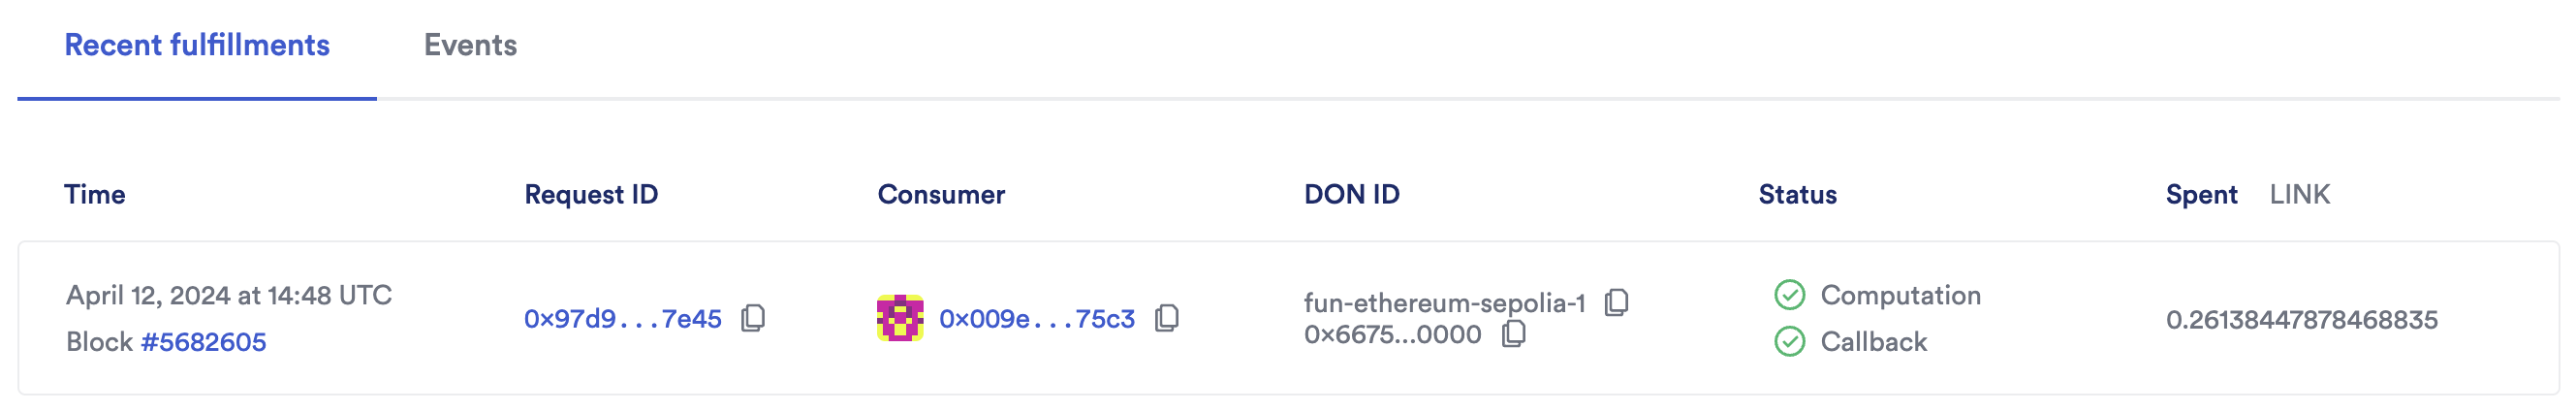Open consumer address 0x009e...75c3 link
The height and width of the screenshot is (411, 2576).
click(1036, 319)
